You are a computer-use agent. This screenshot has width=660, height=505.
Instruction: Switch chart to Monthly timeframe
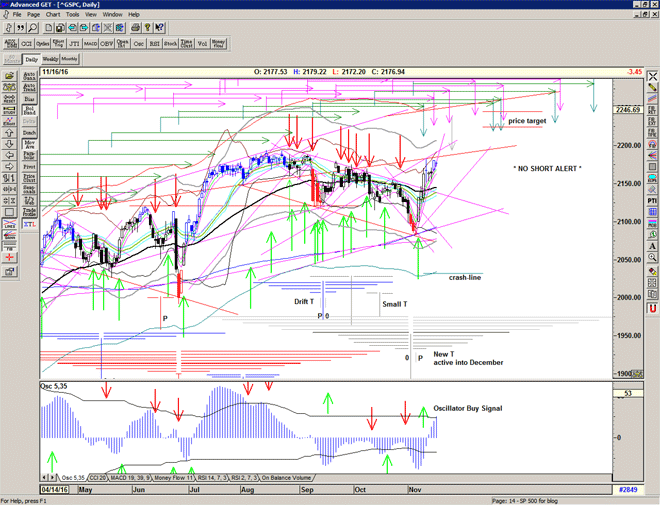point(70,60)
